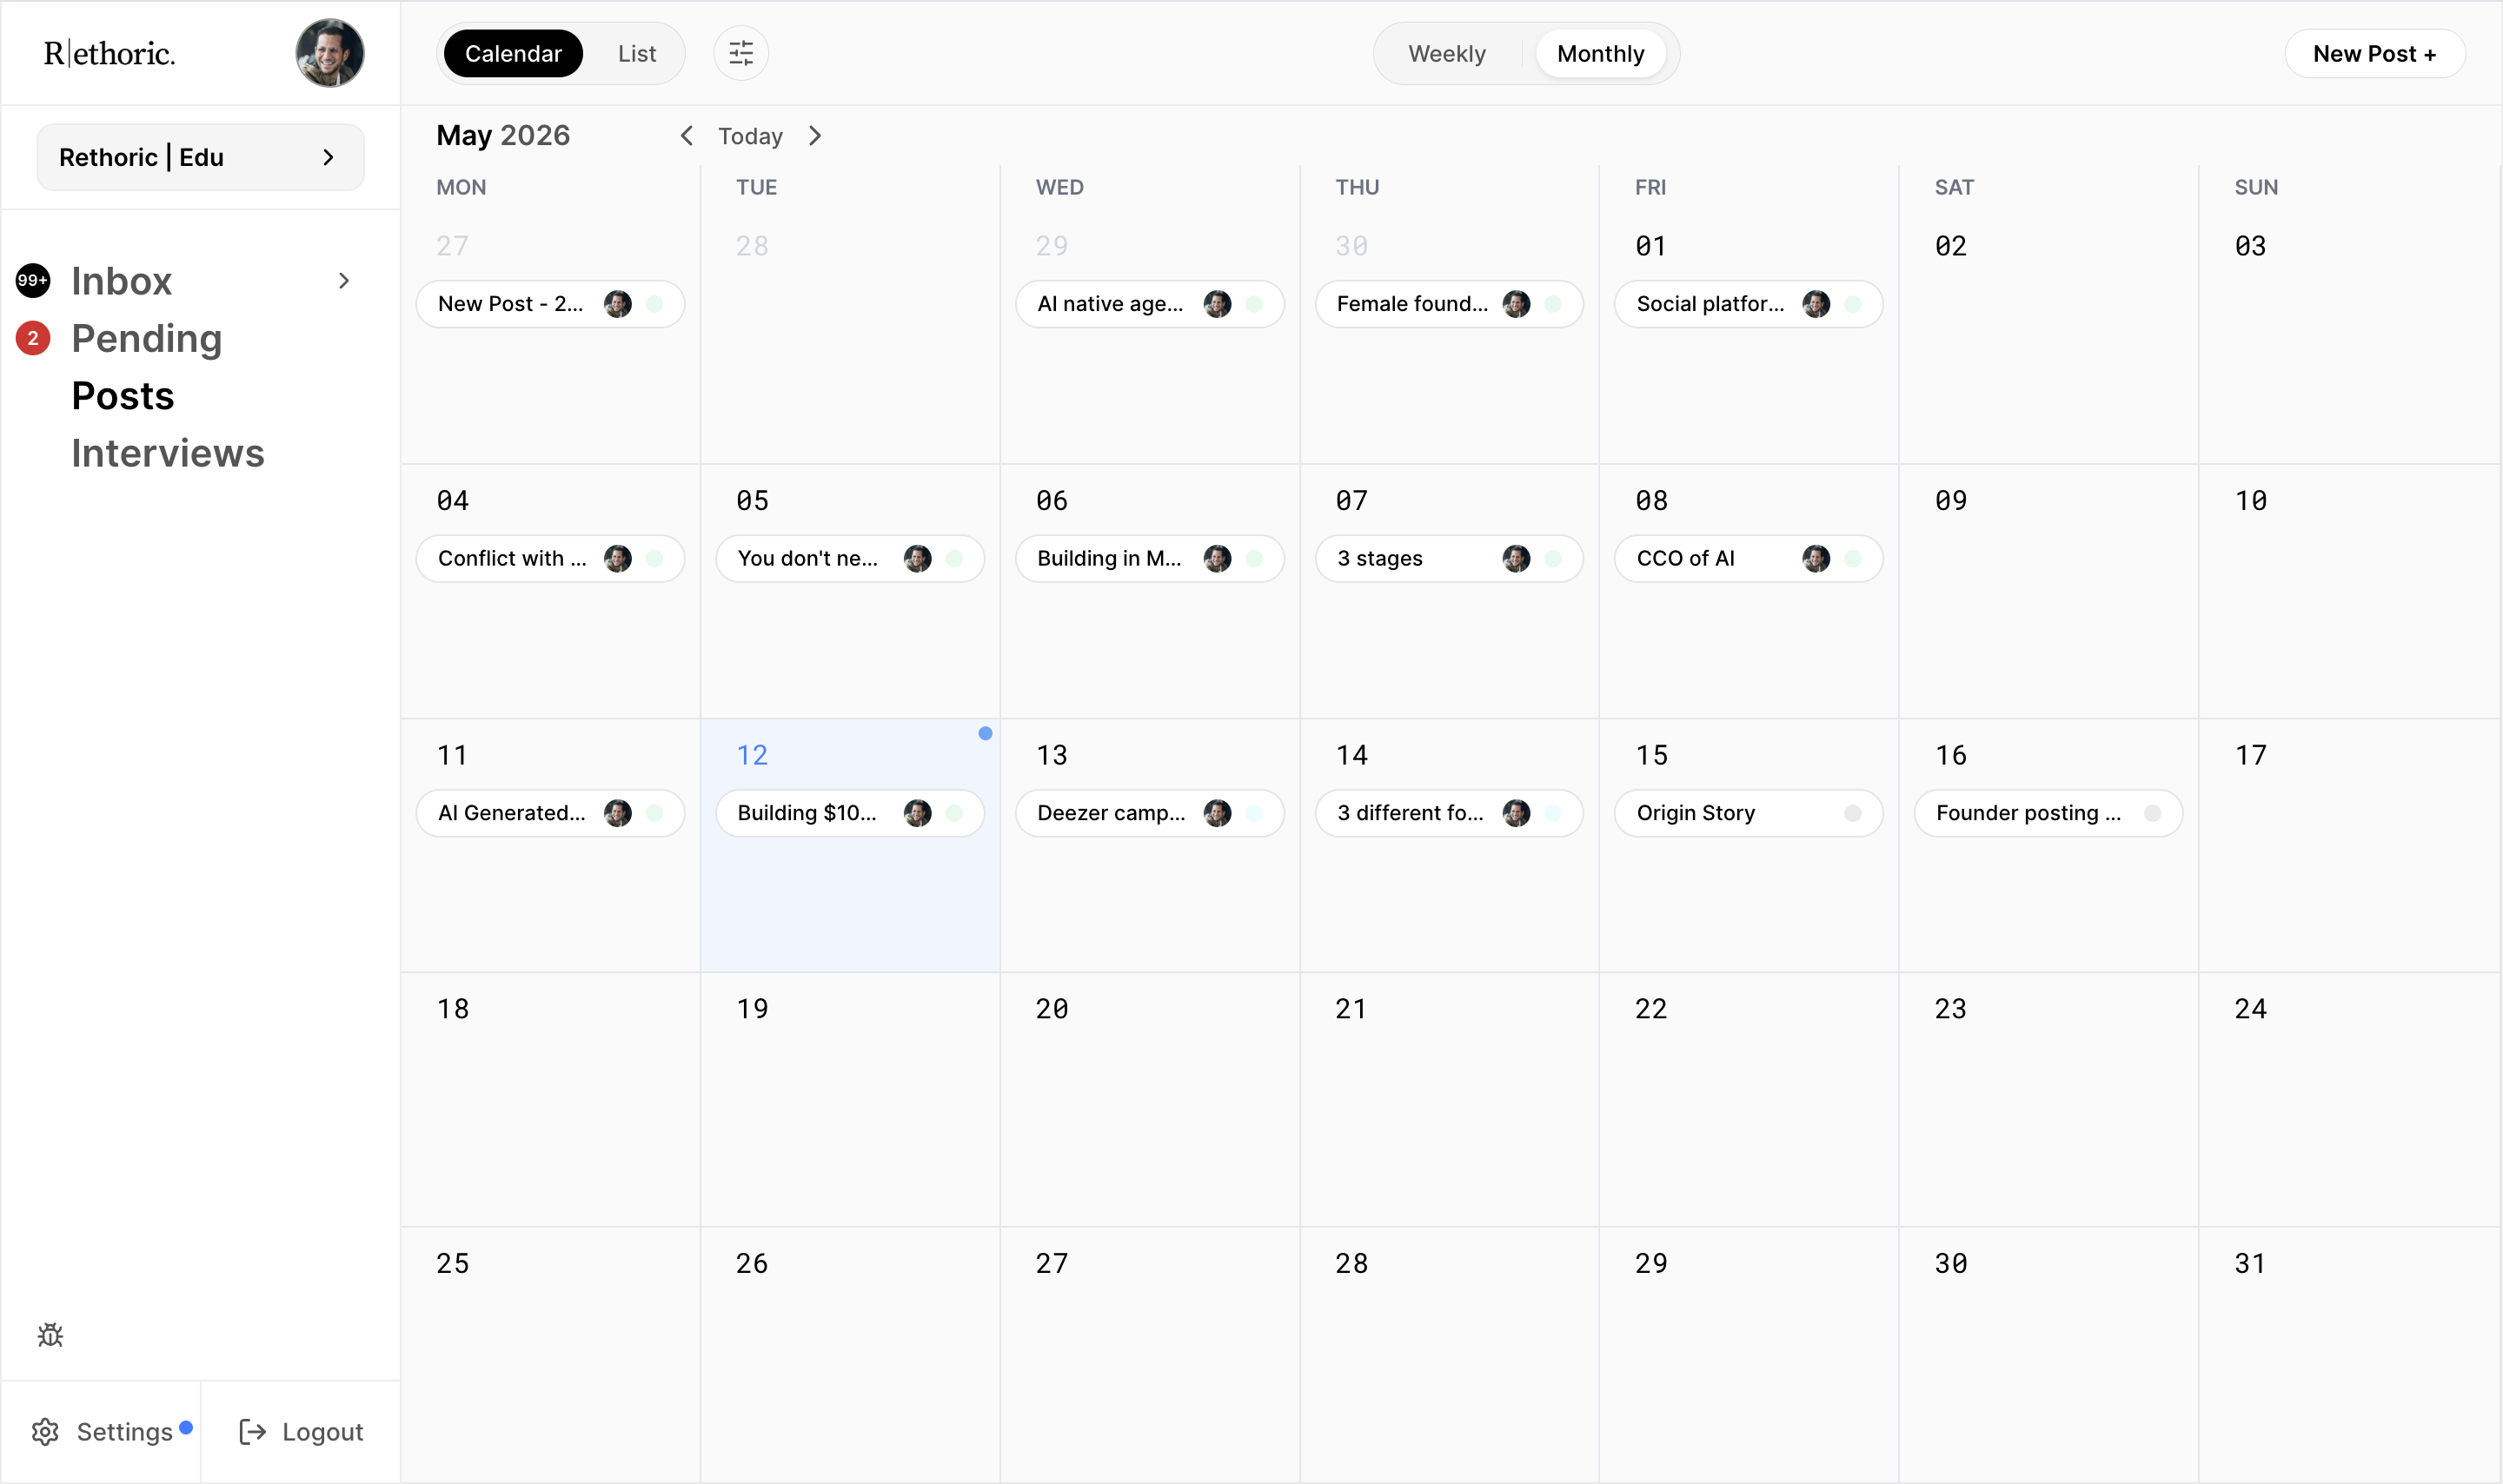Click the Logout arrow icon
Screen dimensions: 2503x1484
pos(253,1432)
